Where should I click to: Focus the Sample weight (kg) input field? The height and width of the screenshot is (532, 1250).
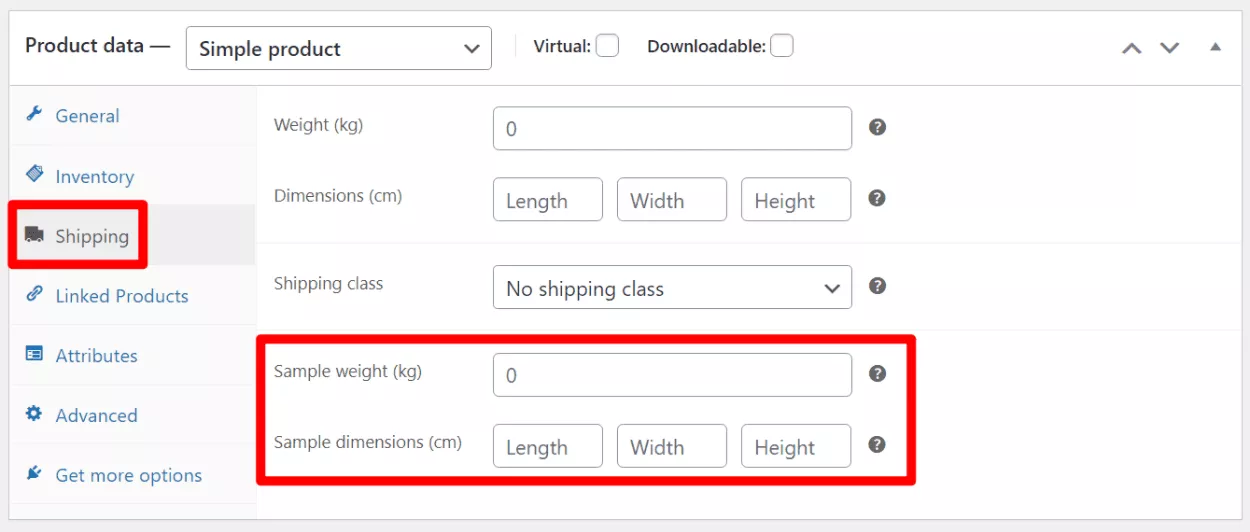[x=672, y=375]
